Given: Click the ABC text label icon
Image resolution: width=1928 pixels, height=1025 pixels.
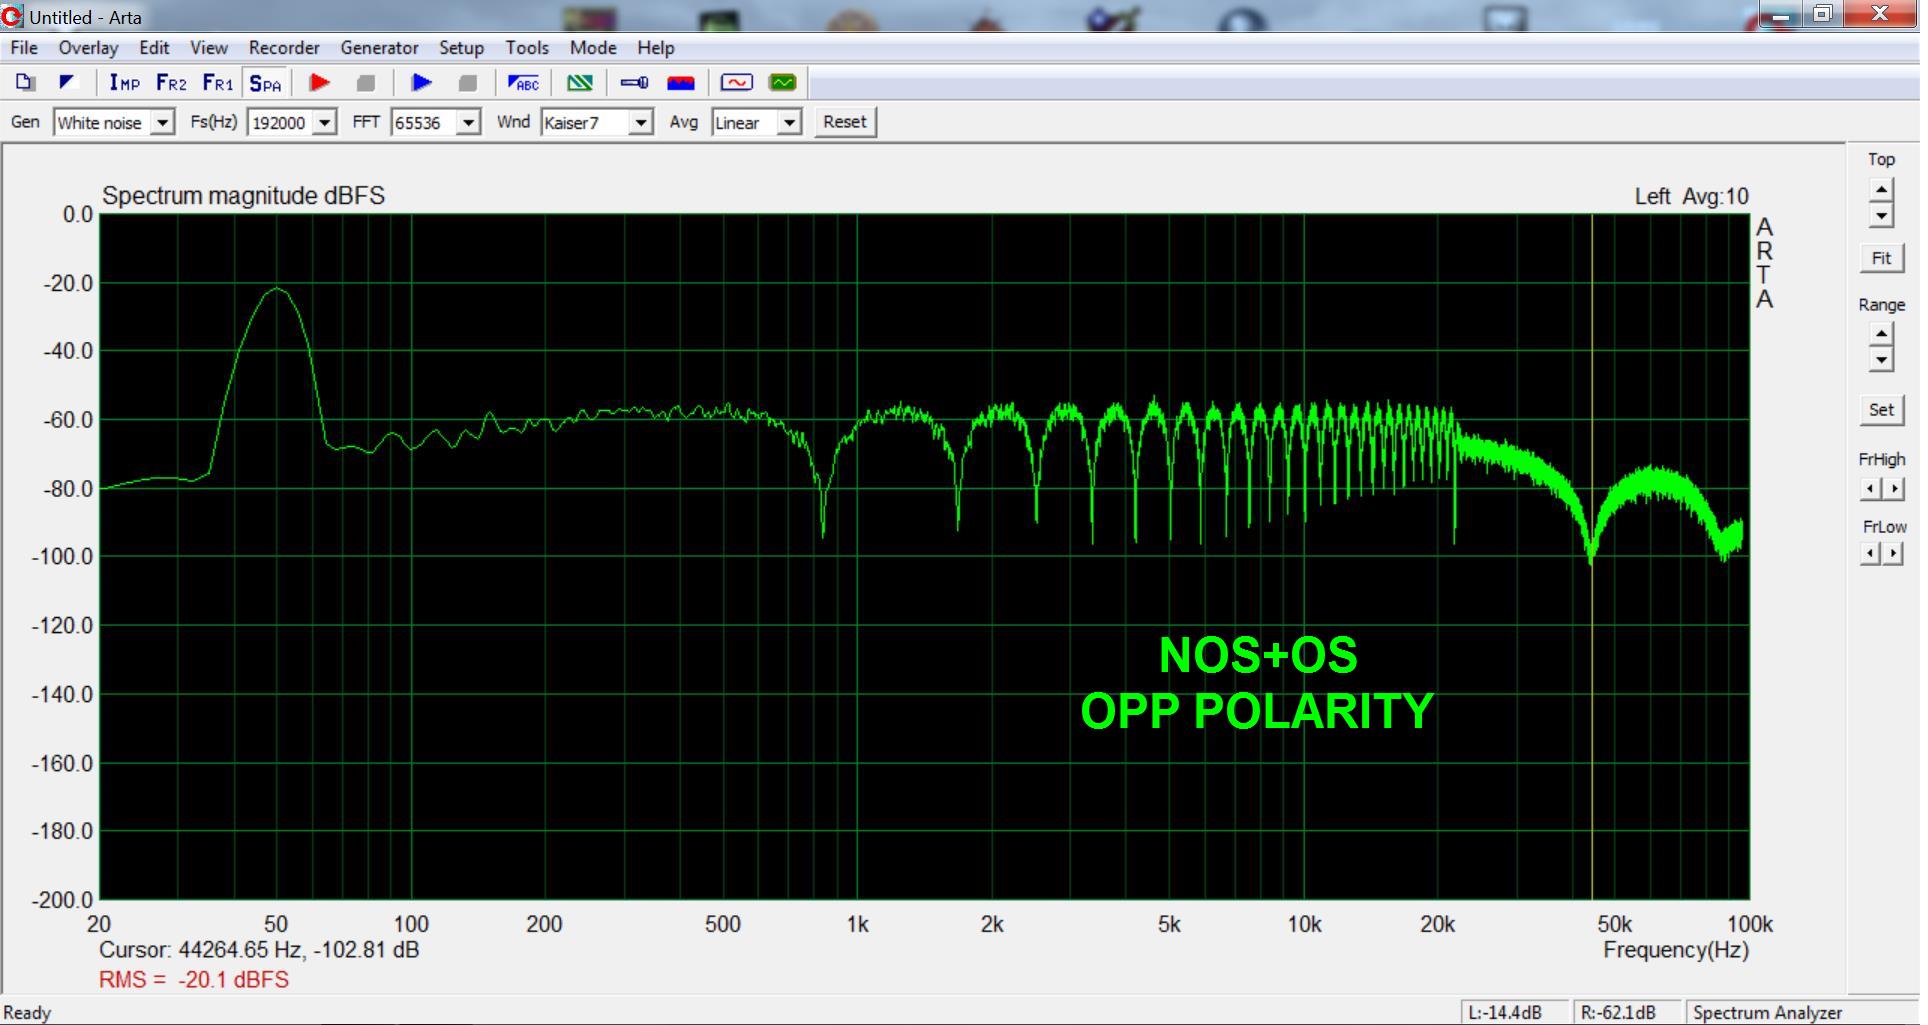Looking at the screenshot, I should coord(523,83).
